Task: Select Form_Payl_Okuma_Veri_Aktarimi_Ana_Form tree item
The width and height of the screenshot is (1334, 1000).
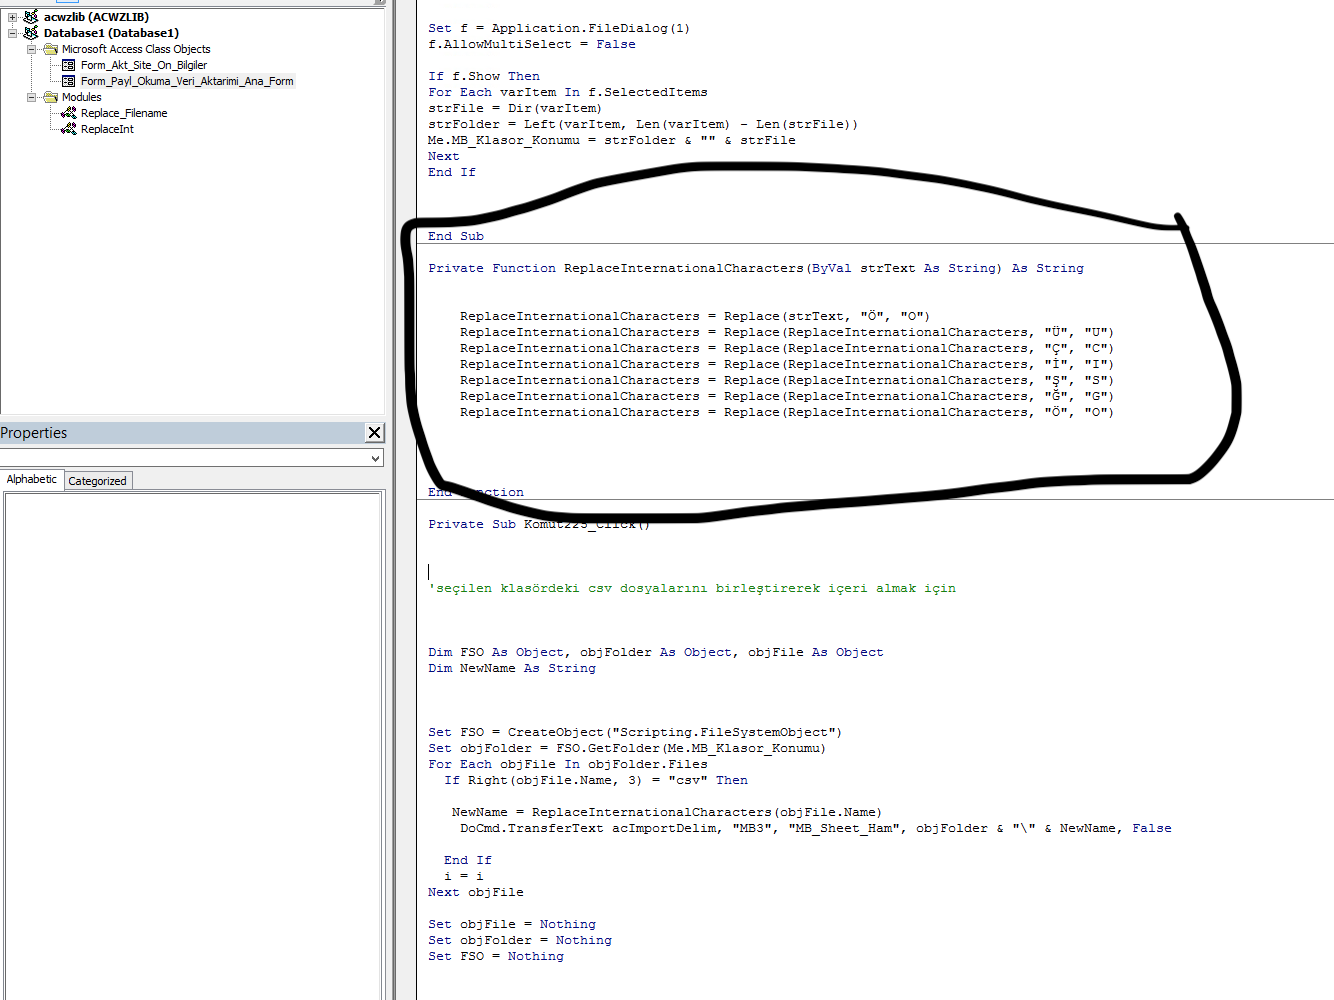Action: pos(187,81)
